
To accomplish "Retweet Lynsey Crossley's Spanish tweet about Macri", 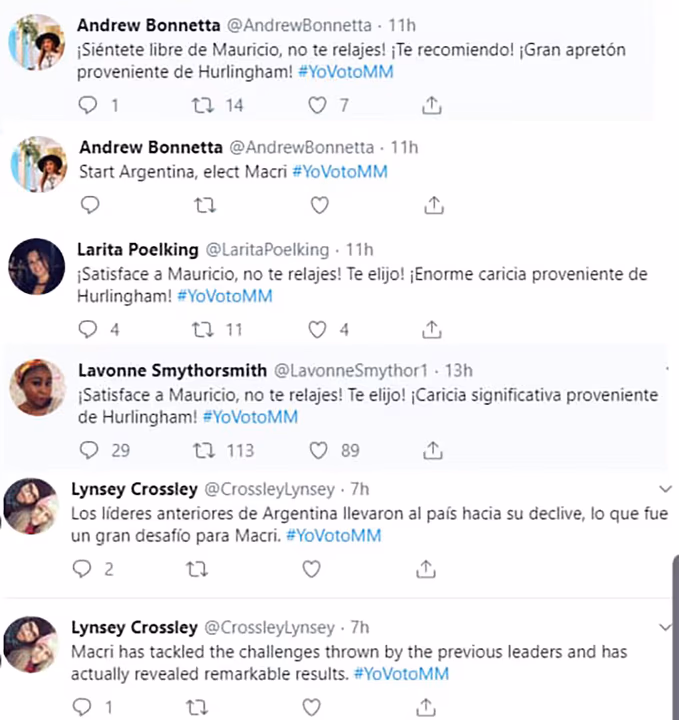I will pyautogui.click(x=197, y=569).
